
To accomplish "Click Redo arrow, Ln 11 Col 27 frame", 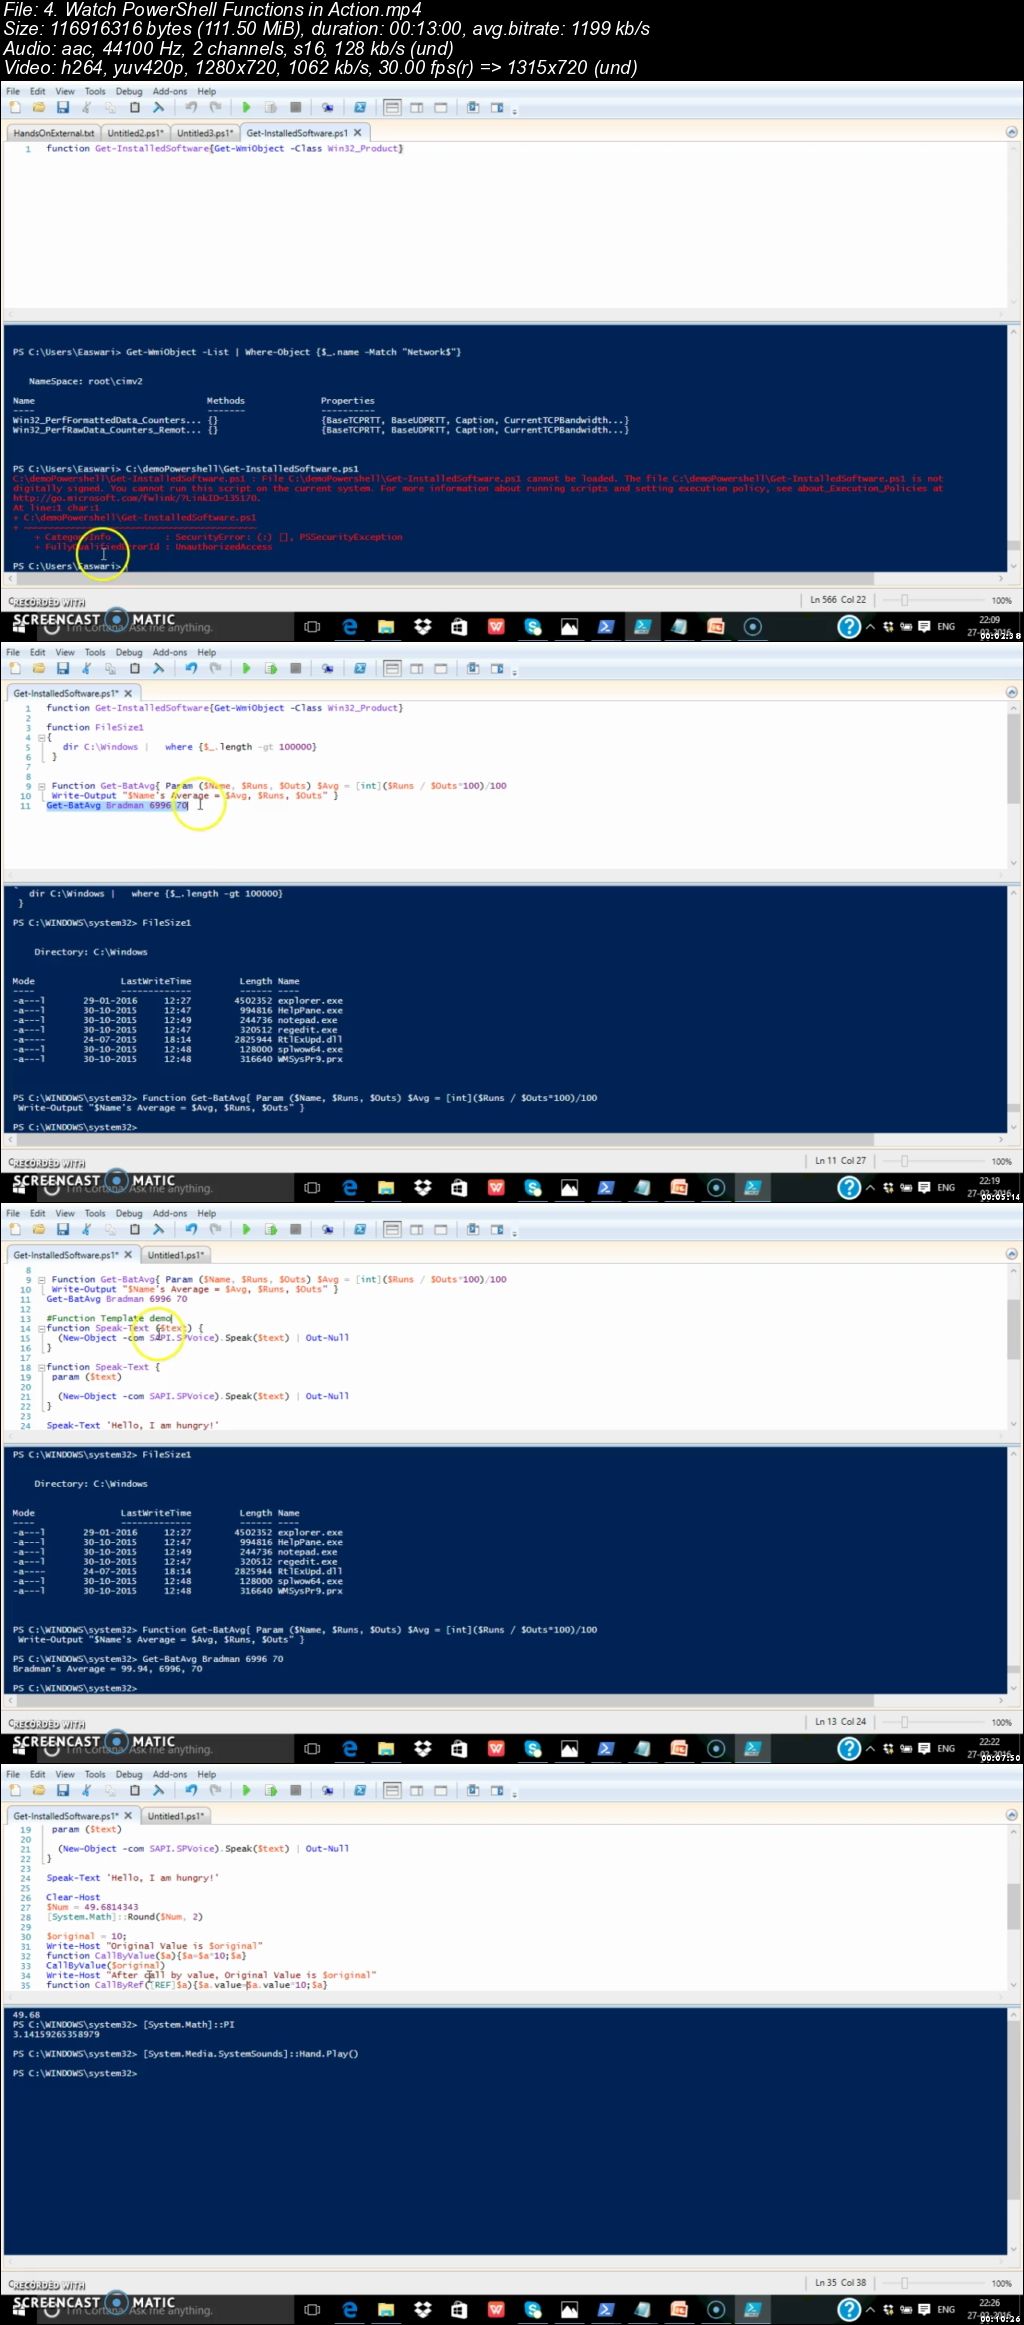I will pos(215,668).
